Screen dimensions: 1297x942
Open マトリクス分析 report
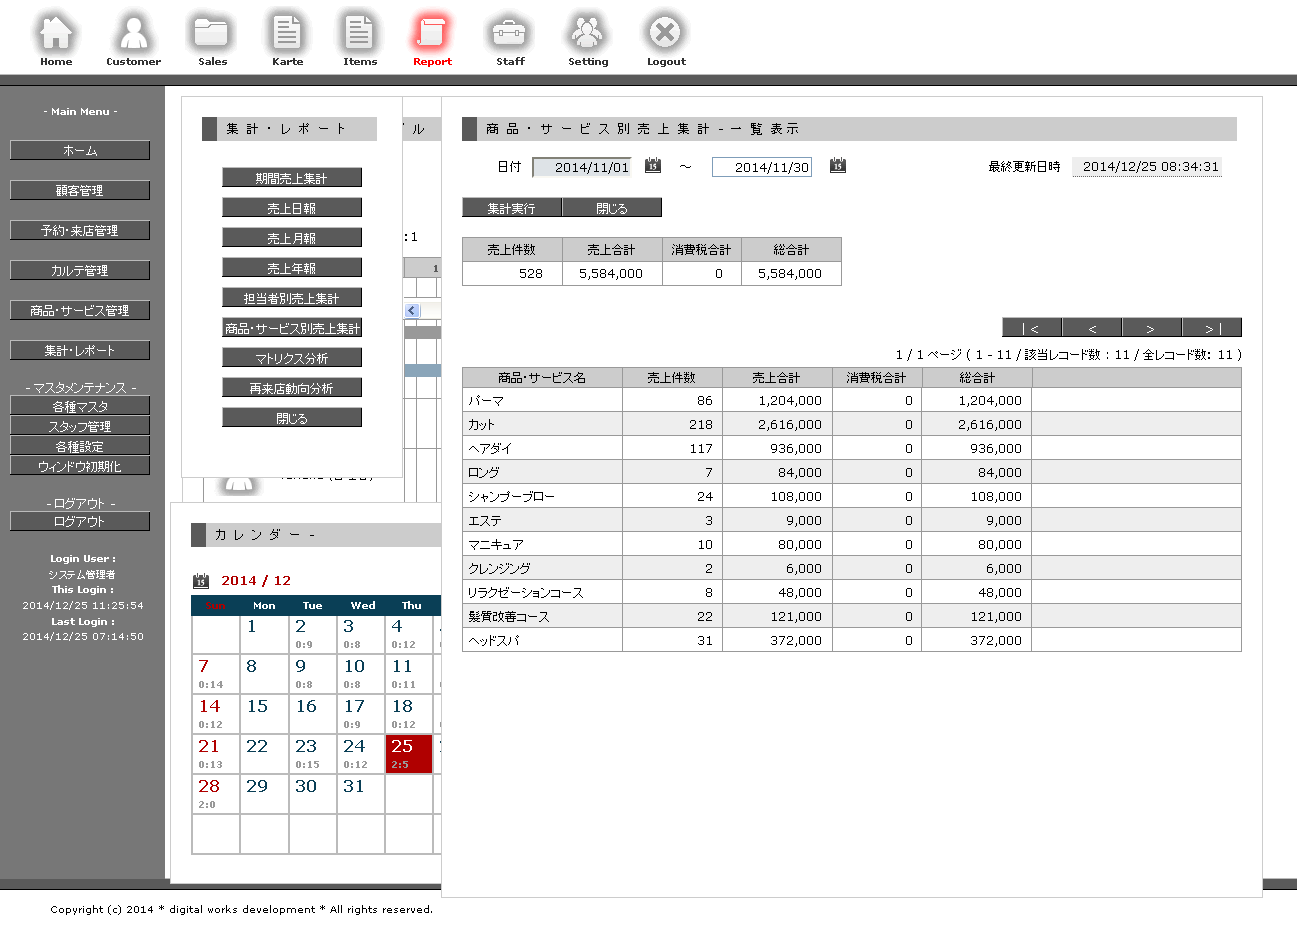pyautogui.click(x=292, y=358)
